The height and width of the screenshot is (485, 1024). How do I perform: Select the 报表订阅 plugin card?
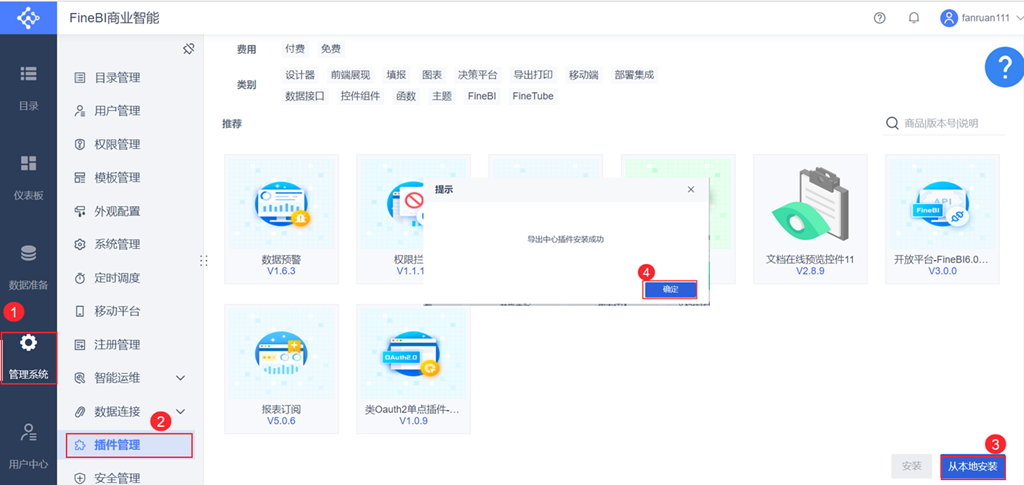tap(281, 369)
